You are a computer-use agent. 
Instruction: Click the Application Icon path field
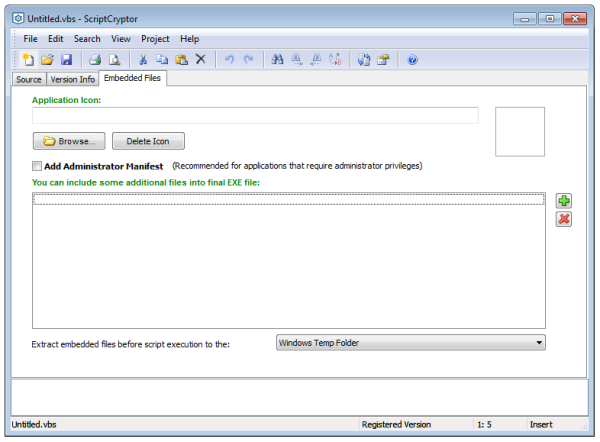(x=255, y=115)
